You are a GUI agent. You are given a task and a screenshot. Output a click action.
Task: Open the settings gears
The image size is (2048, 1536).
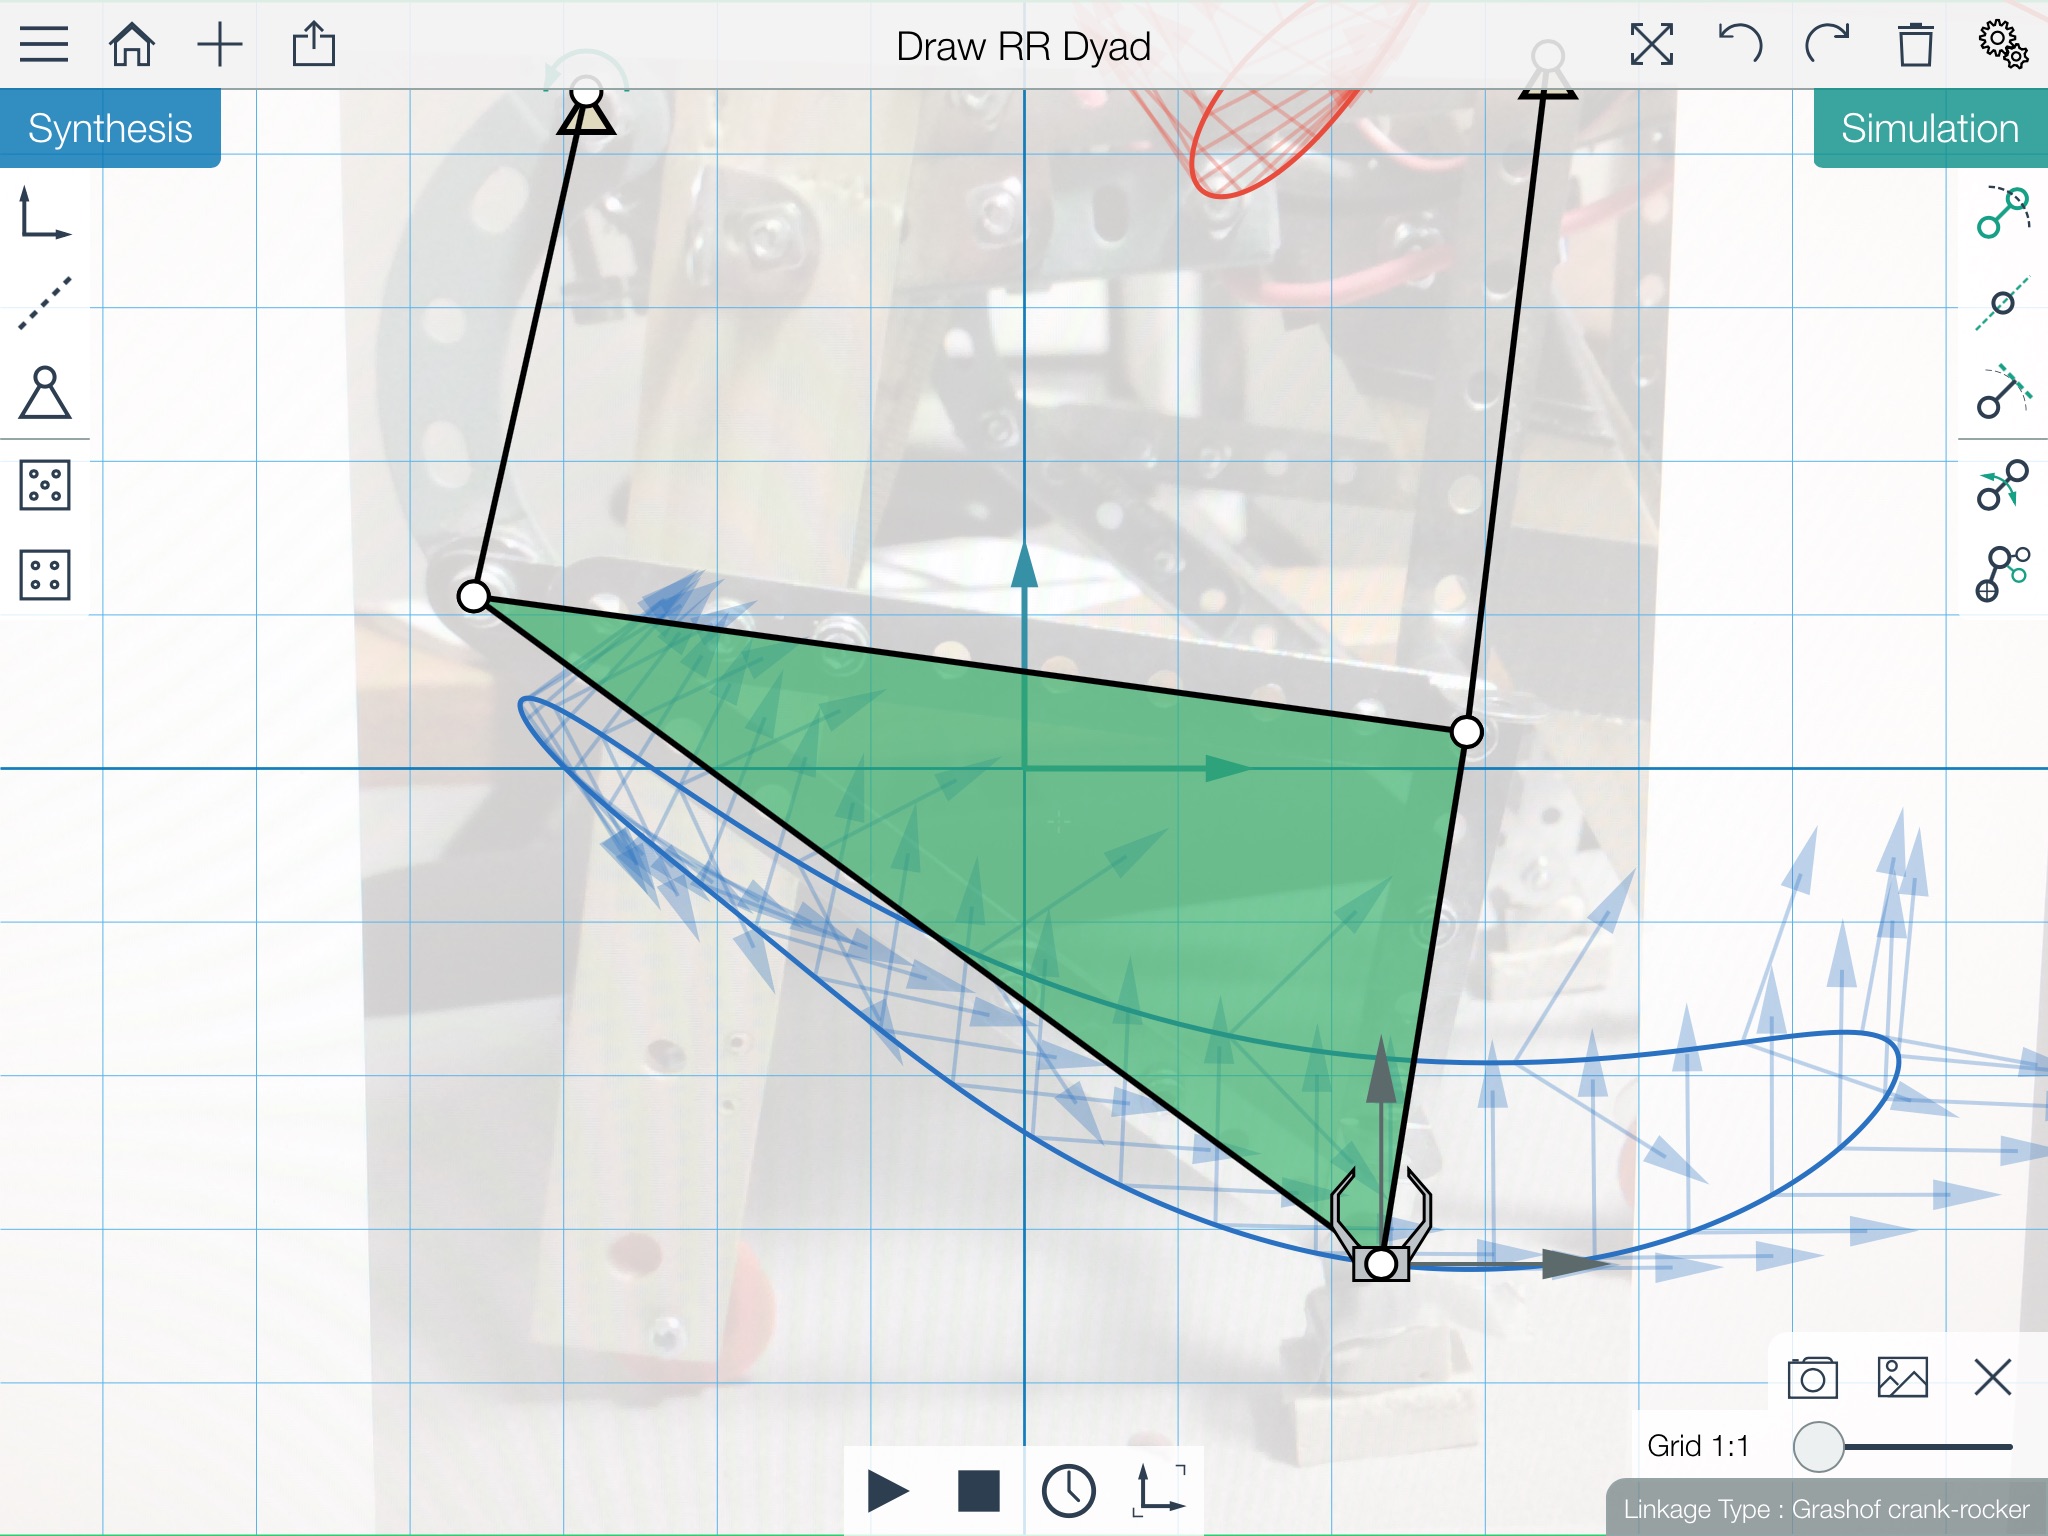coord(2002,44)
